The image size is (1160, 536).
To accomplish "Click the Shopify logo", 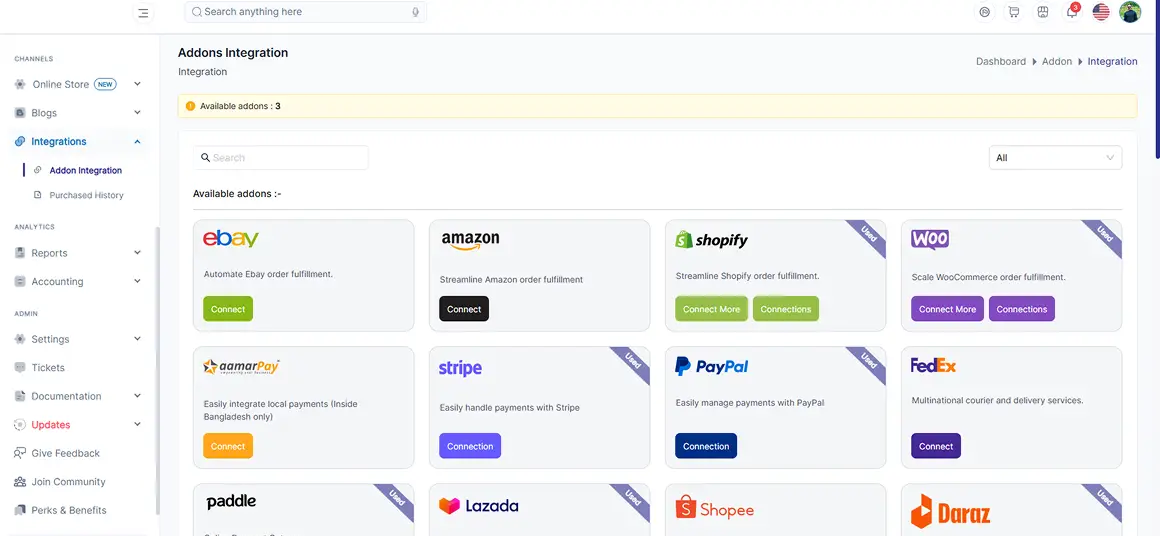I will [x=712, y=240].
